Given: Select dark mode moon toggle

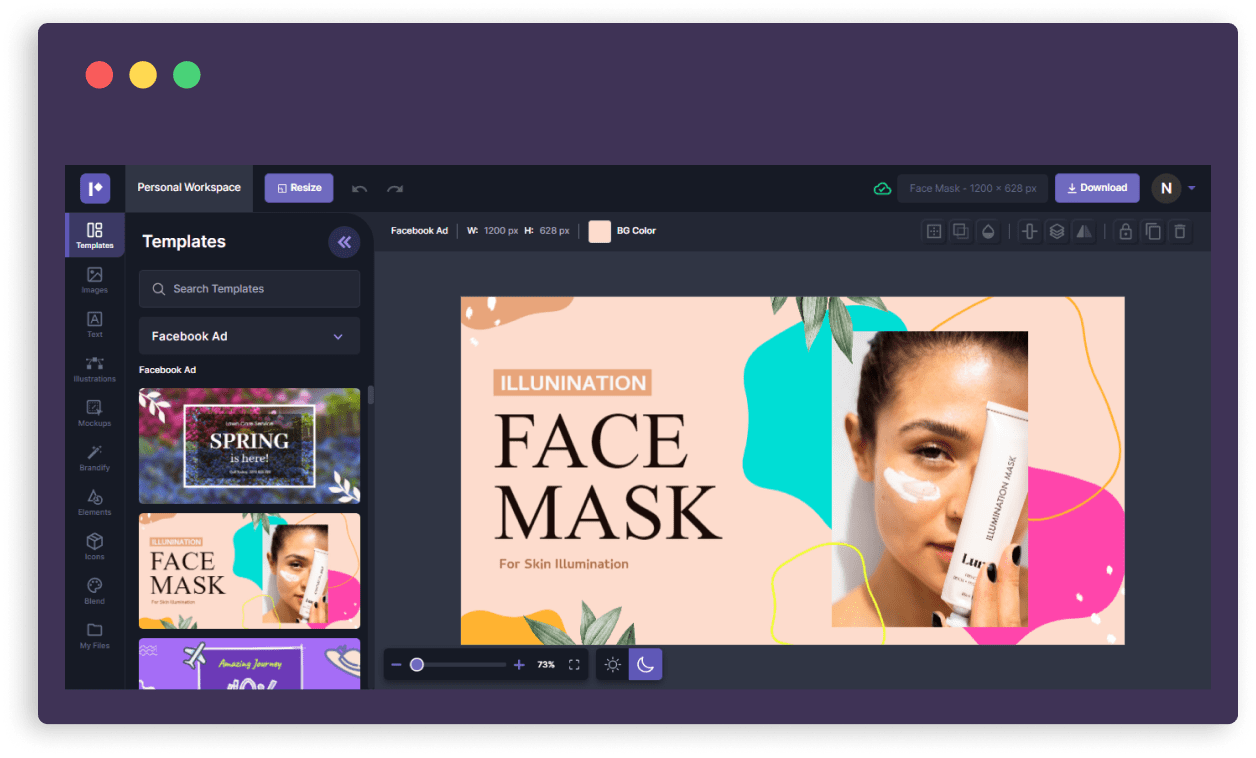Looking at the screenshot, I should tap(645, 665).
